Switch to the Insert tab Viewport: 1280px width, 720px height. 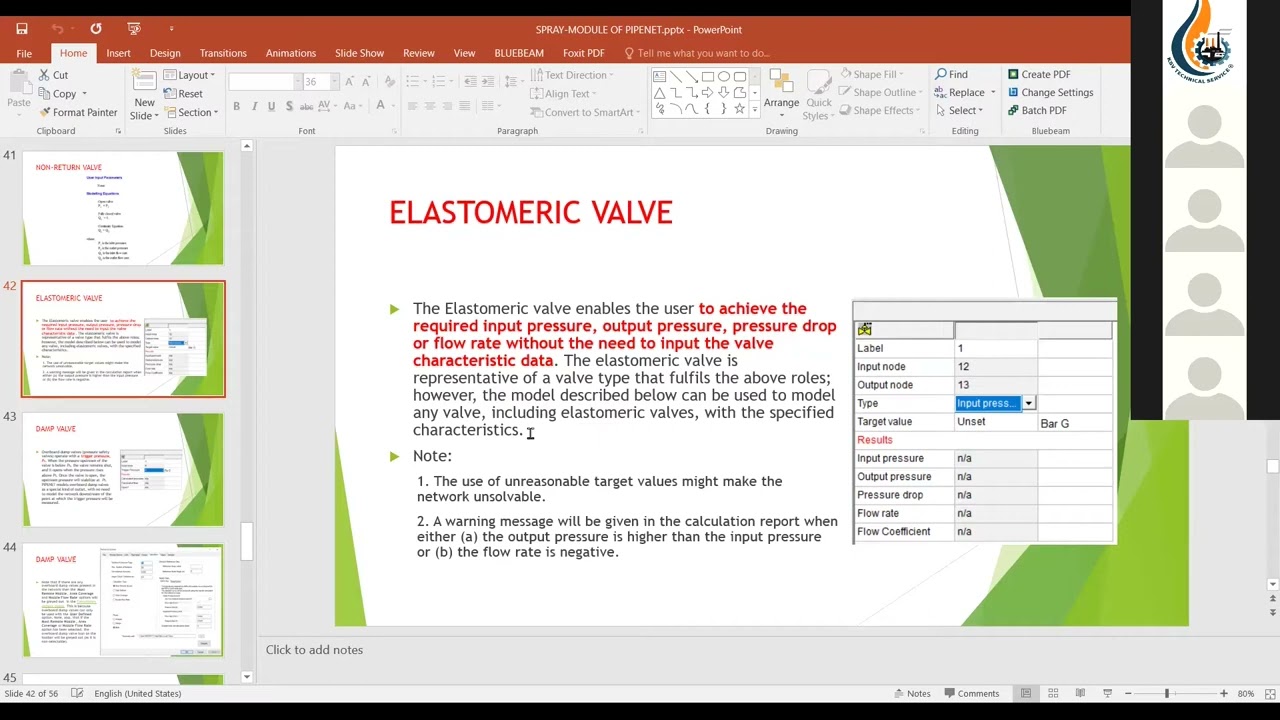coord(118,53)
